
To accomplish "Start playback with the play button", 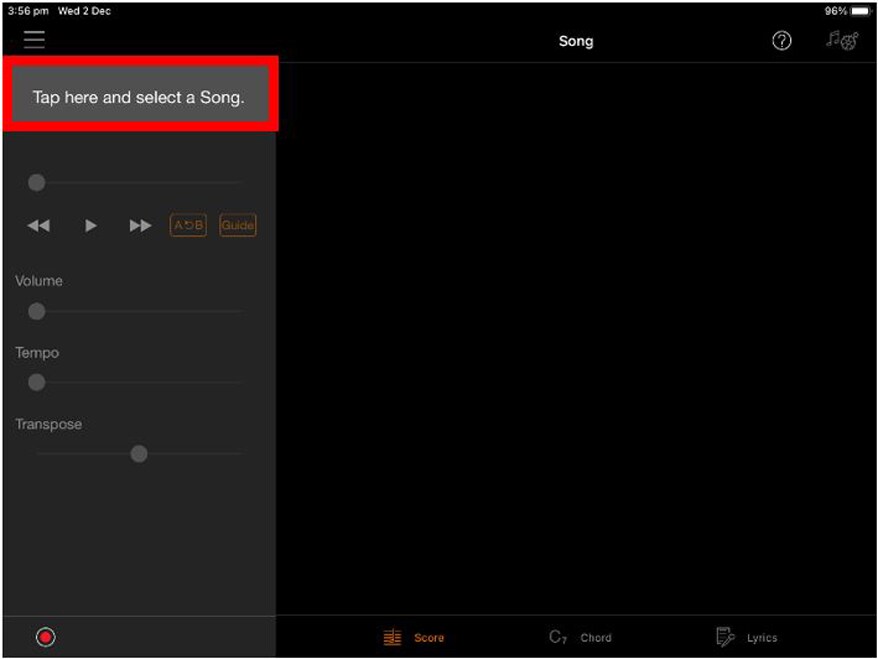I will tap(91, 226).
